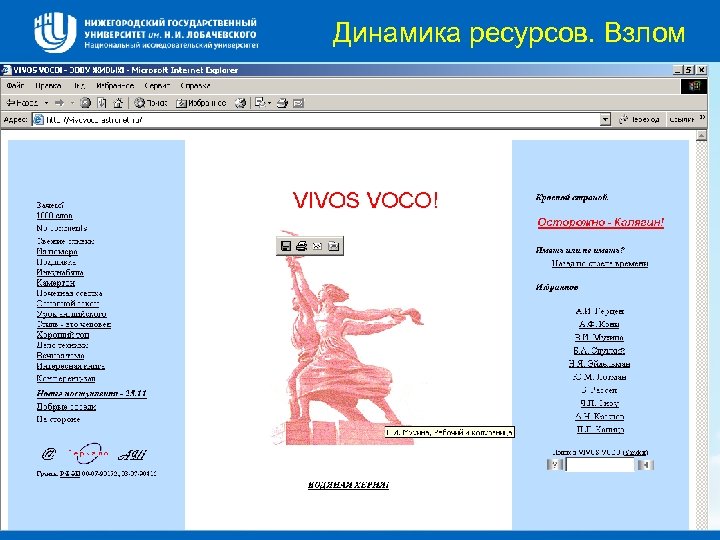Open My Pictures from floating image toolbar
This screenshot has height=540, width=720.
pos(333,246)
